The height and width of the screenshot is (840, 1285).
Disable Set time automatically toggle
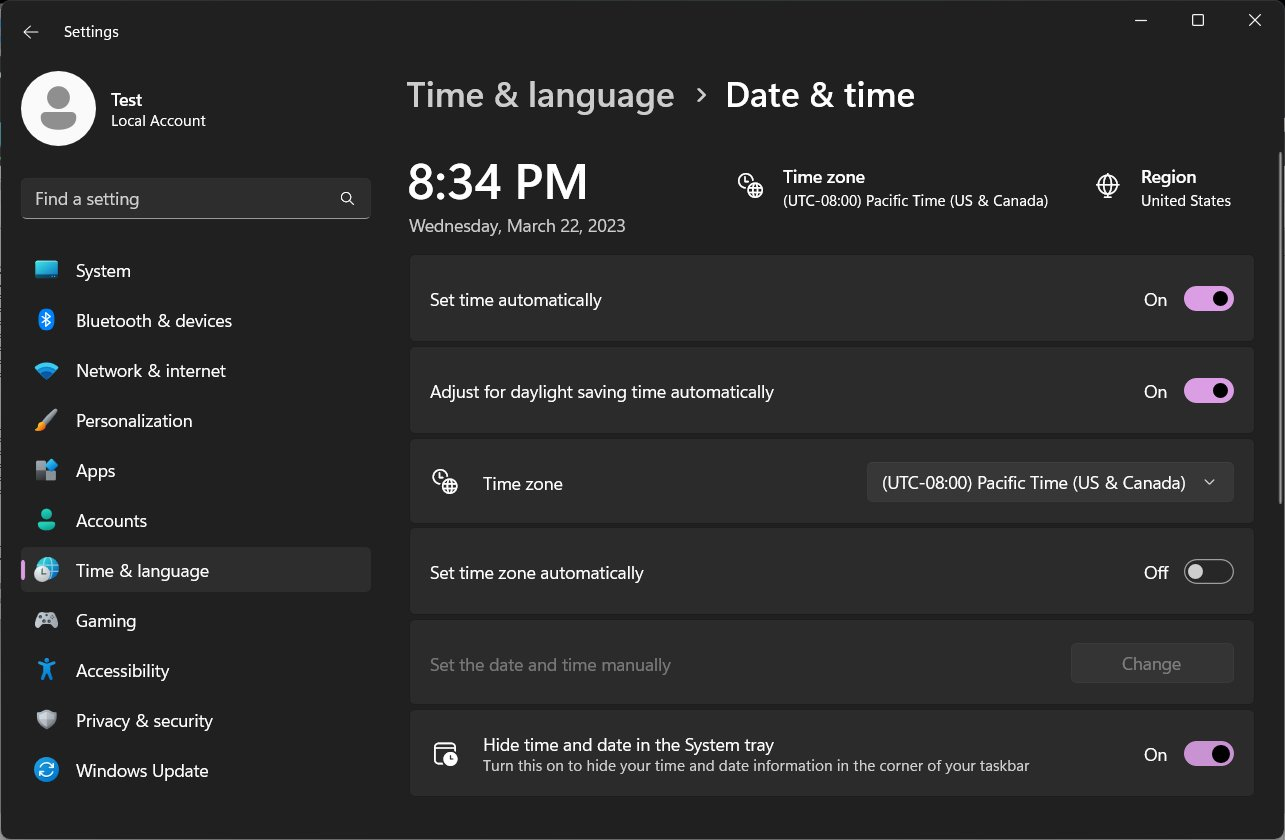(x=1208, y=299)
